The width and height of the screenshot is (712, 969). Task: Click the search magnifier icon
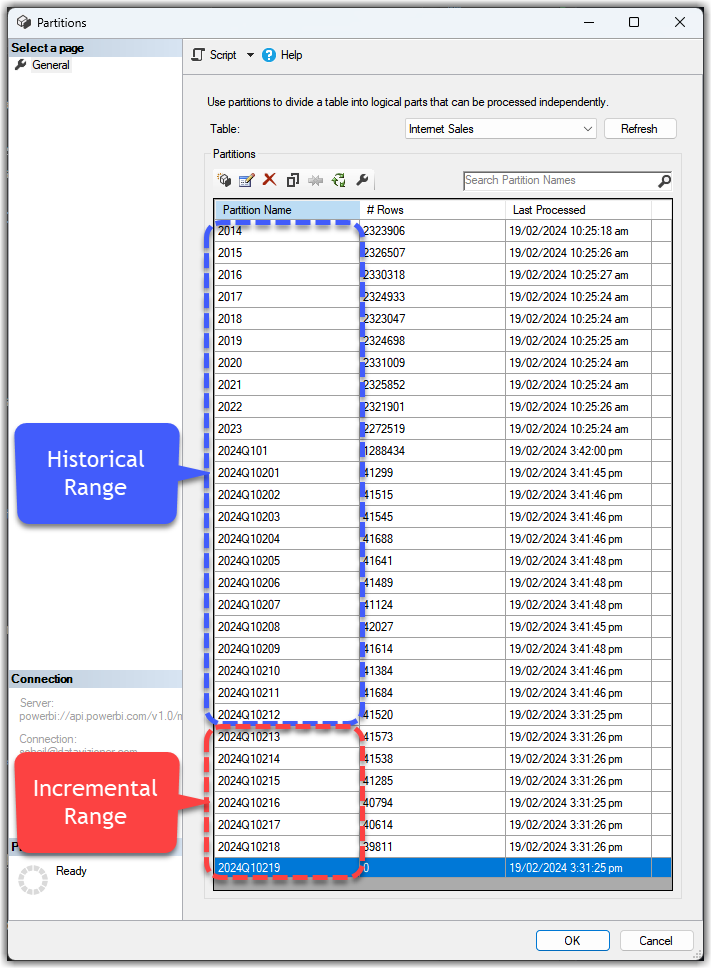click(x=664, y=181)
